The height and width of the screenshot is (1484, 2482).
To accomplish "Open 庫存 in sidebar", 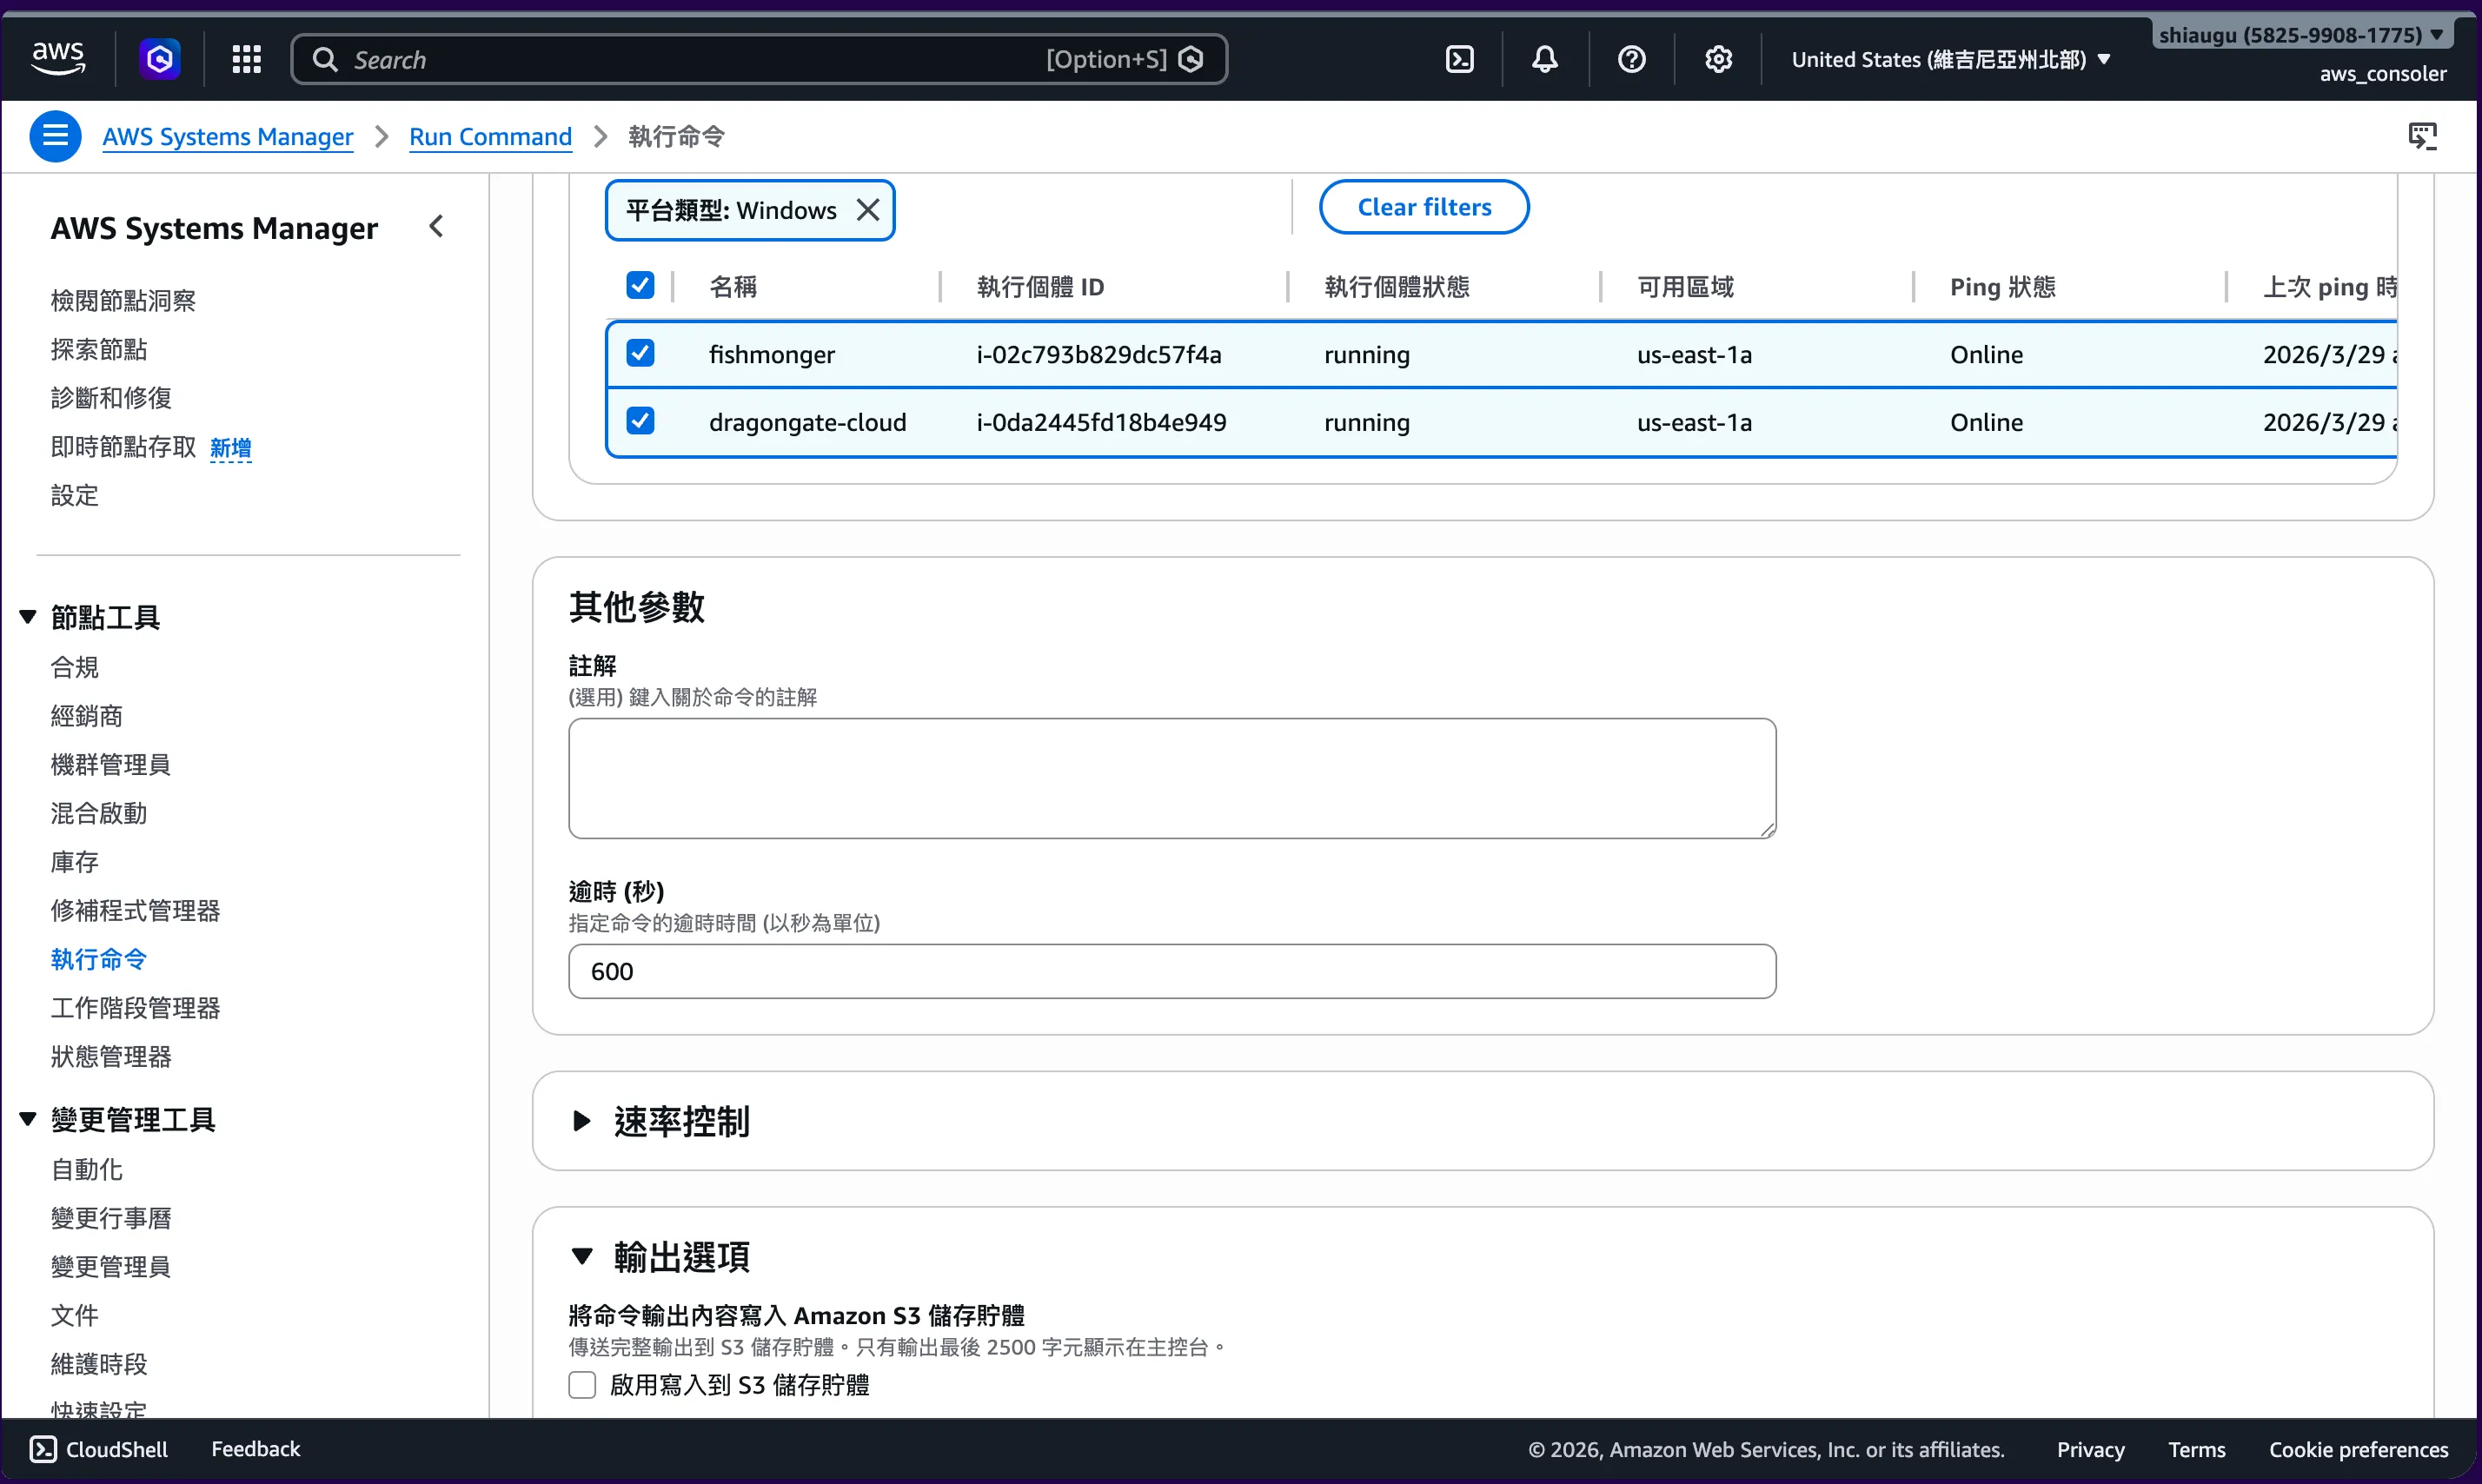I will click(75, 862).
